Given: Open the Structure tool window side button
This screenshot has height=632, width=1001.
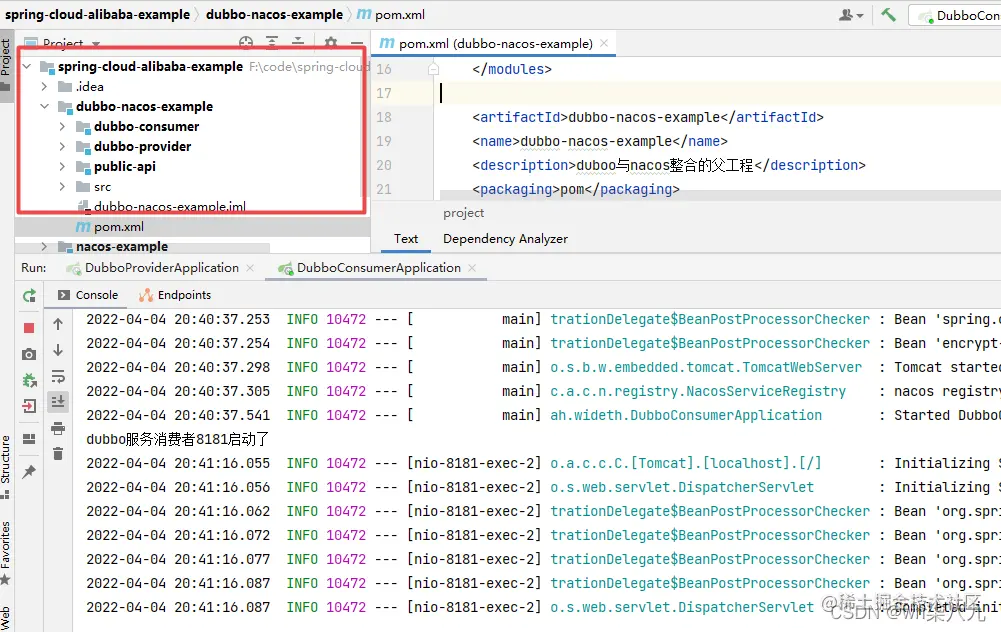Looking at the screenshot, I should pos(6,465).
